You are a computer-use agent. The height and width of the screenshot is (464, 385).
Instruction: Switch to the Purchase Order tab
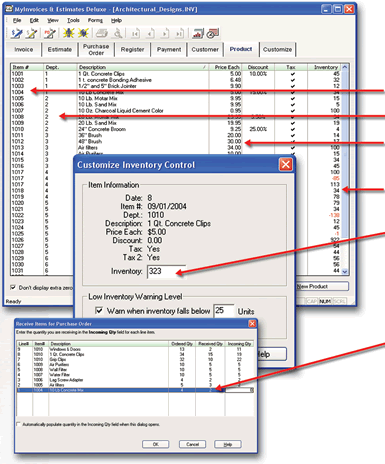[96, 49]
